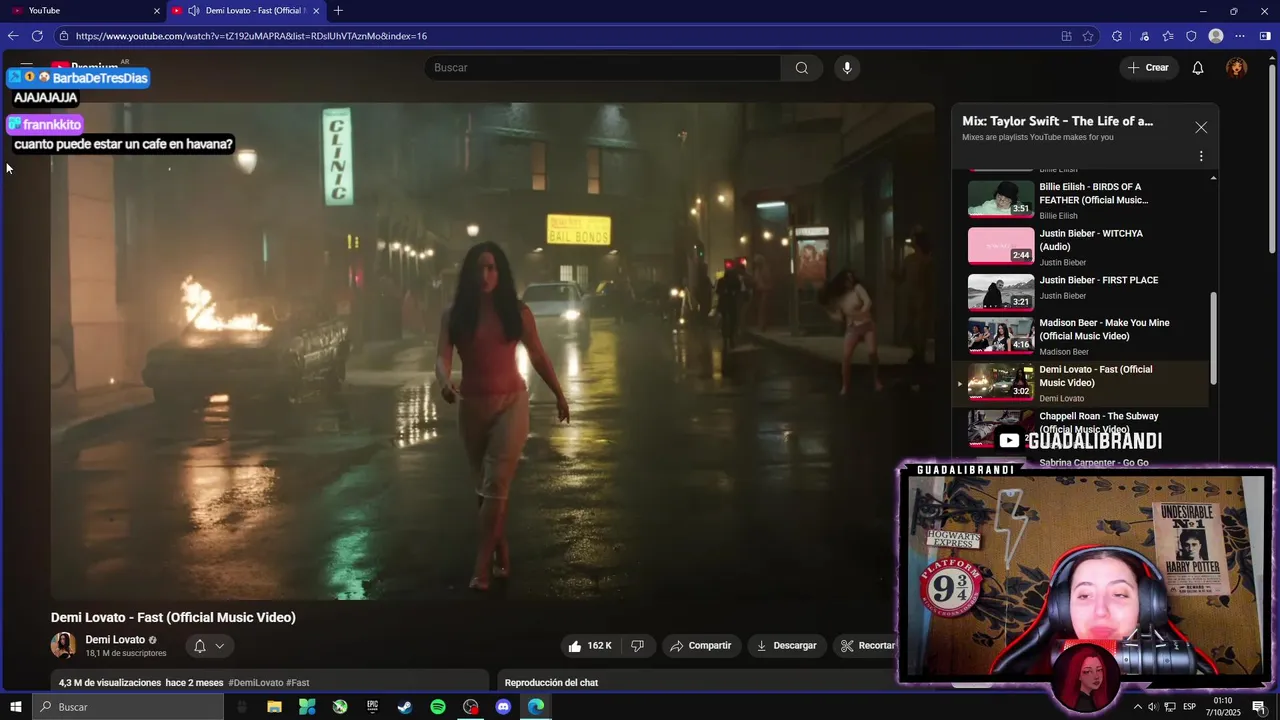Open a new browser tab with plus
This screenshot has width=1280, height=720.
[x=338, y=11]
